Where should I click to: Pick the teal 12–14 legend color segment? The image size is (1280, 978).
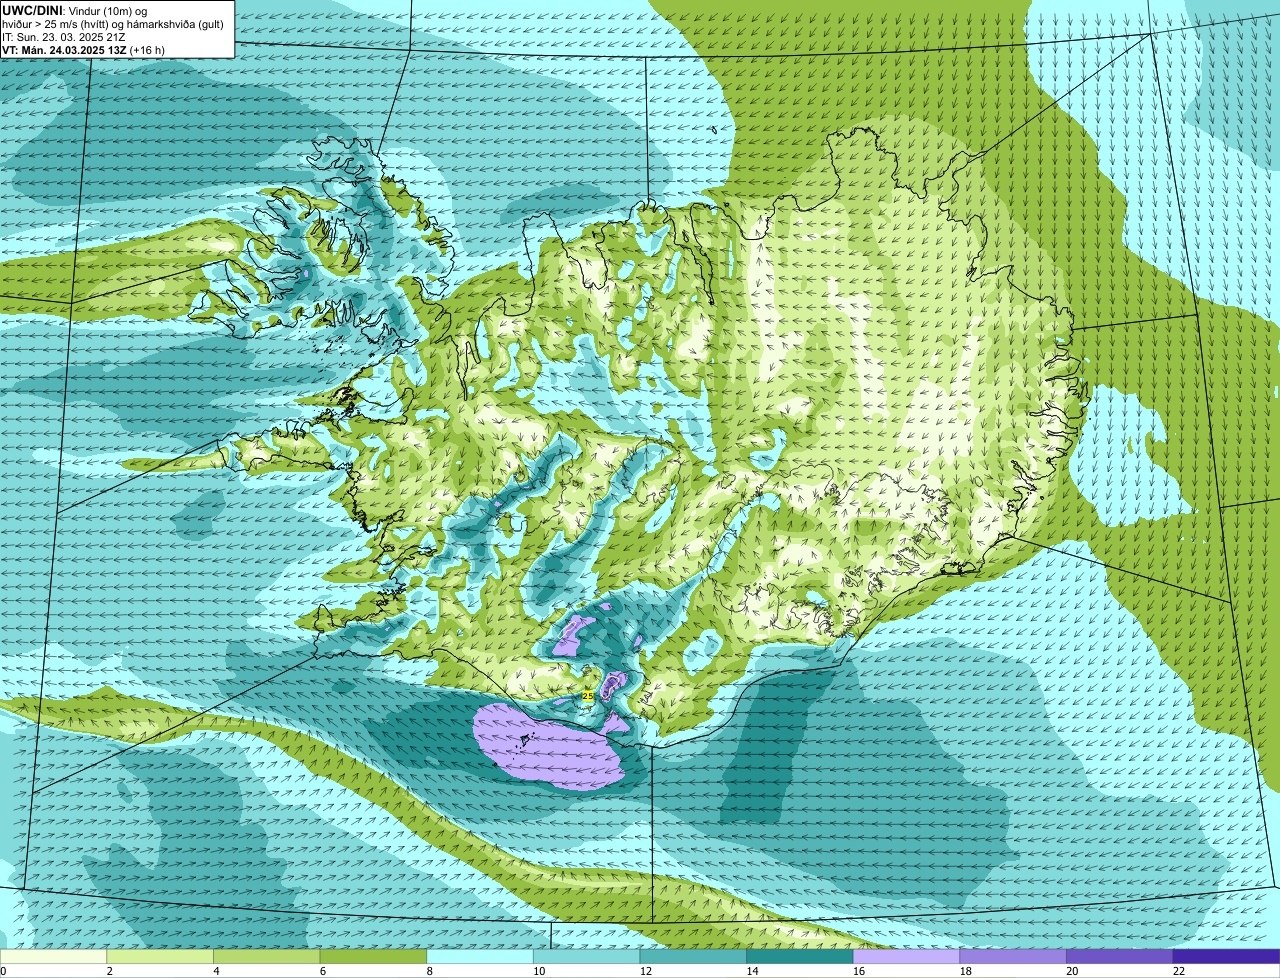point(693,957)
